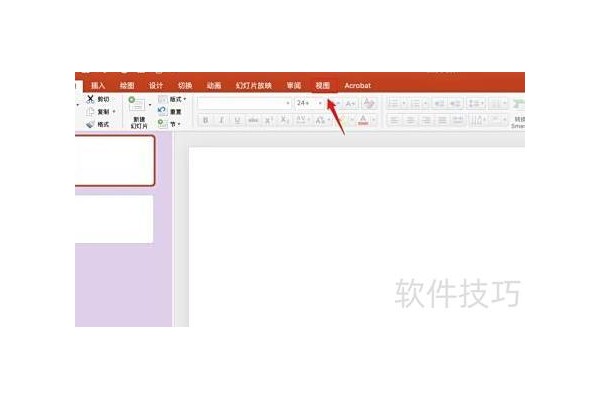
Task: Switch to the 切换 tab
Action: click(x=185, y=85)
